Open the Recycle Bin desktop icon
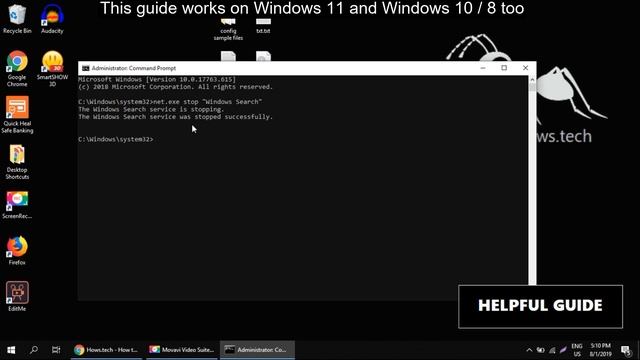This screenshot has height=360, width=640. point(17,19)
